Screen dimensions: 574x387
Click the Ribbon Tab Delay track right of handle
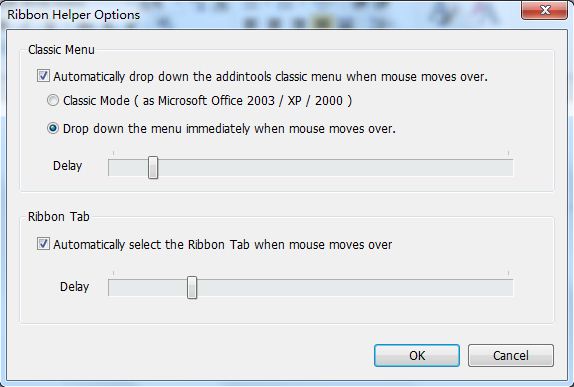[x=355, y=288]
